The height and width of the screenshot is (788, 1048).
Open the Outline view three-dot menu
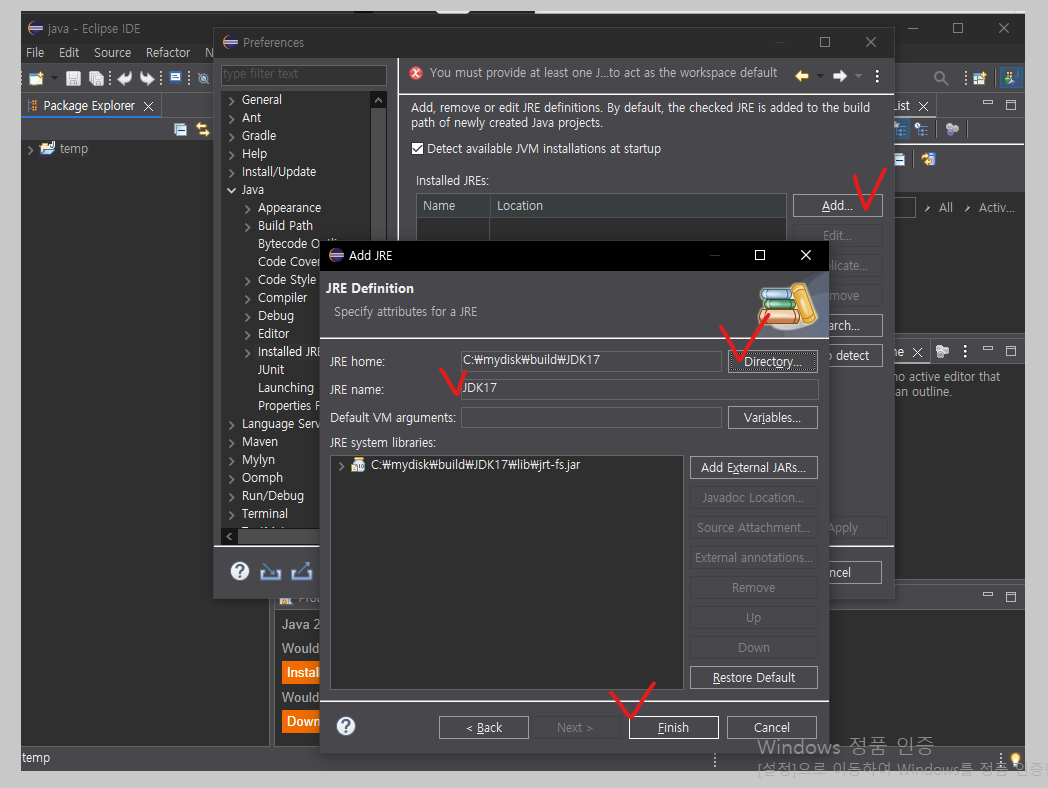[x=965, y=351]
